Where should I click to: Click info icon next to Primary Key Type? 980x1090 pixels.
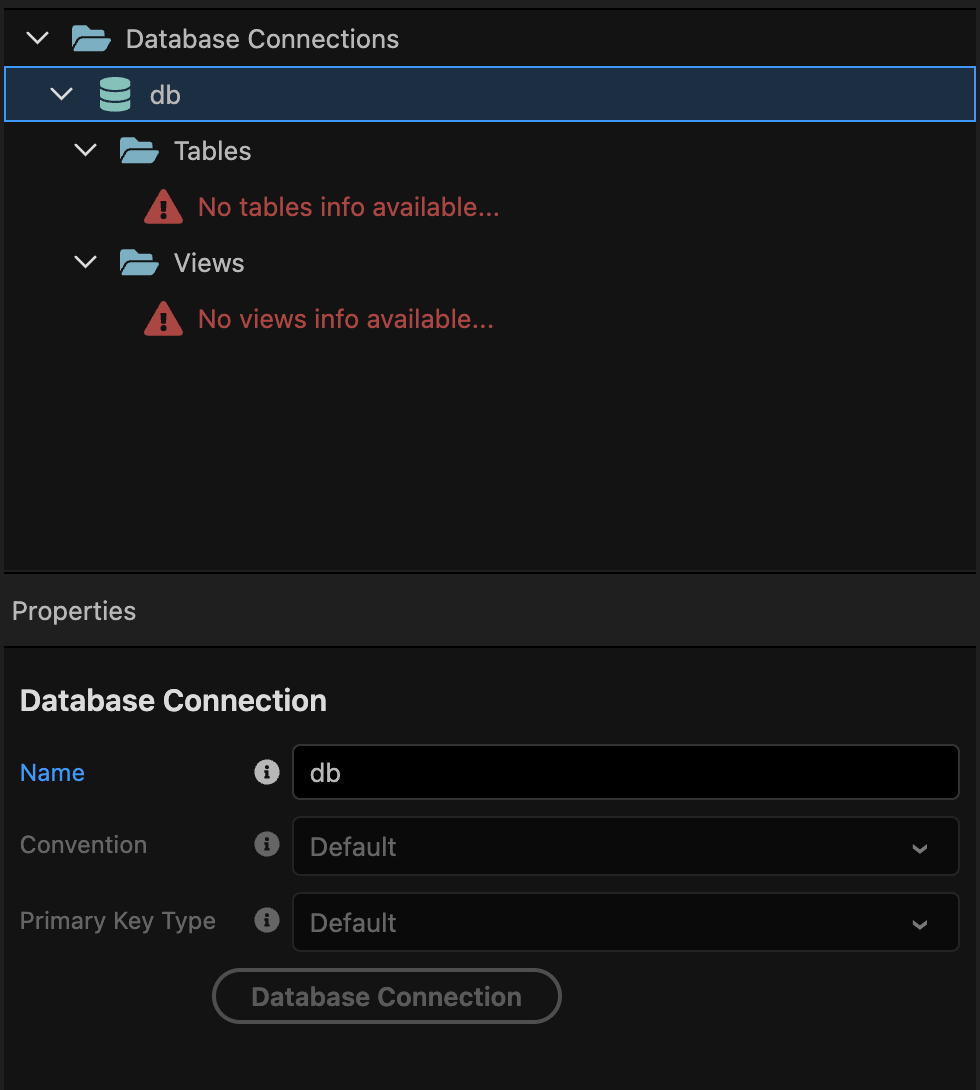click(266, 920)
